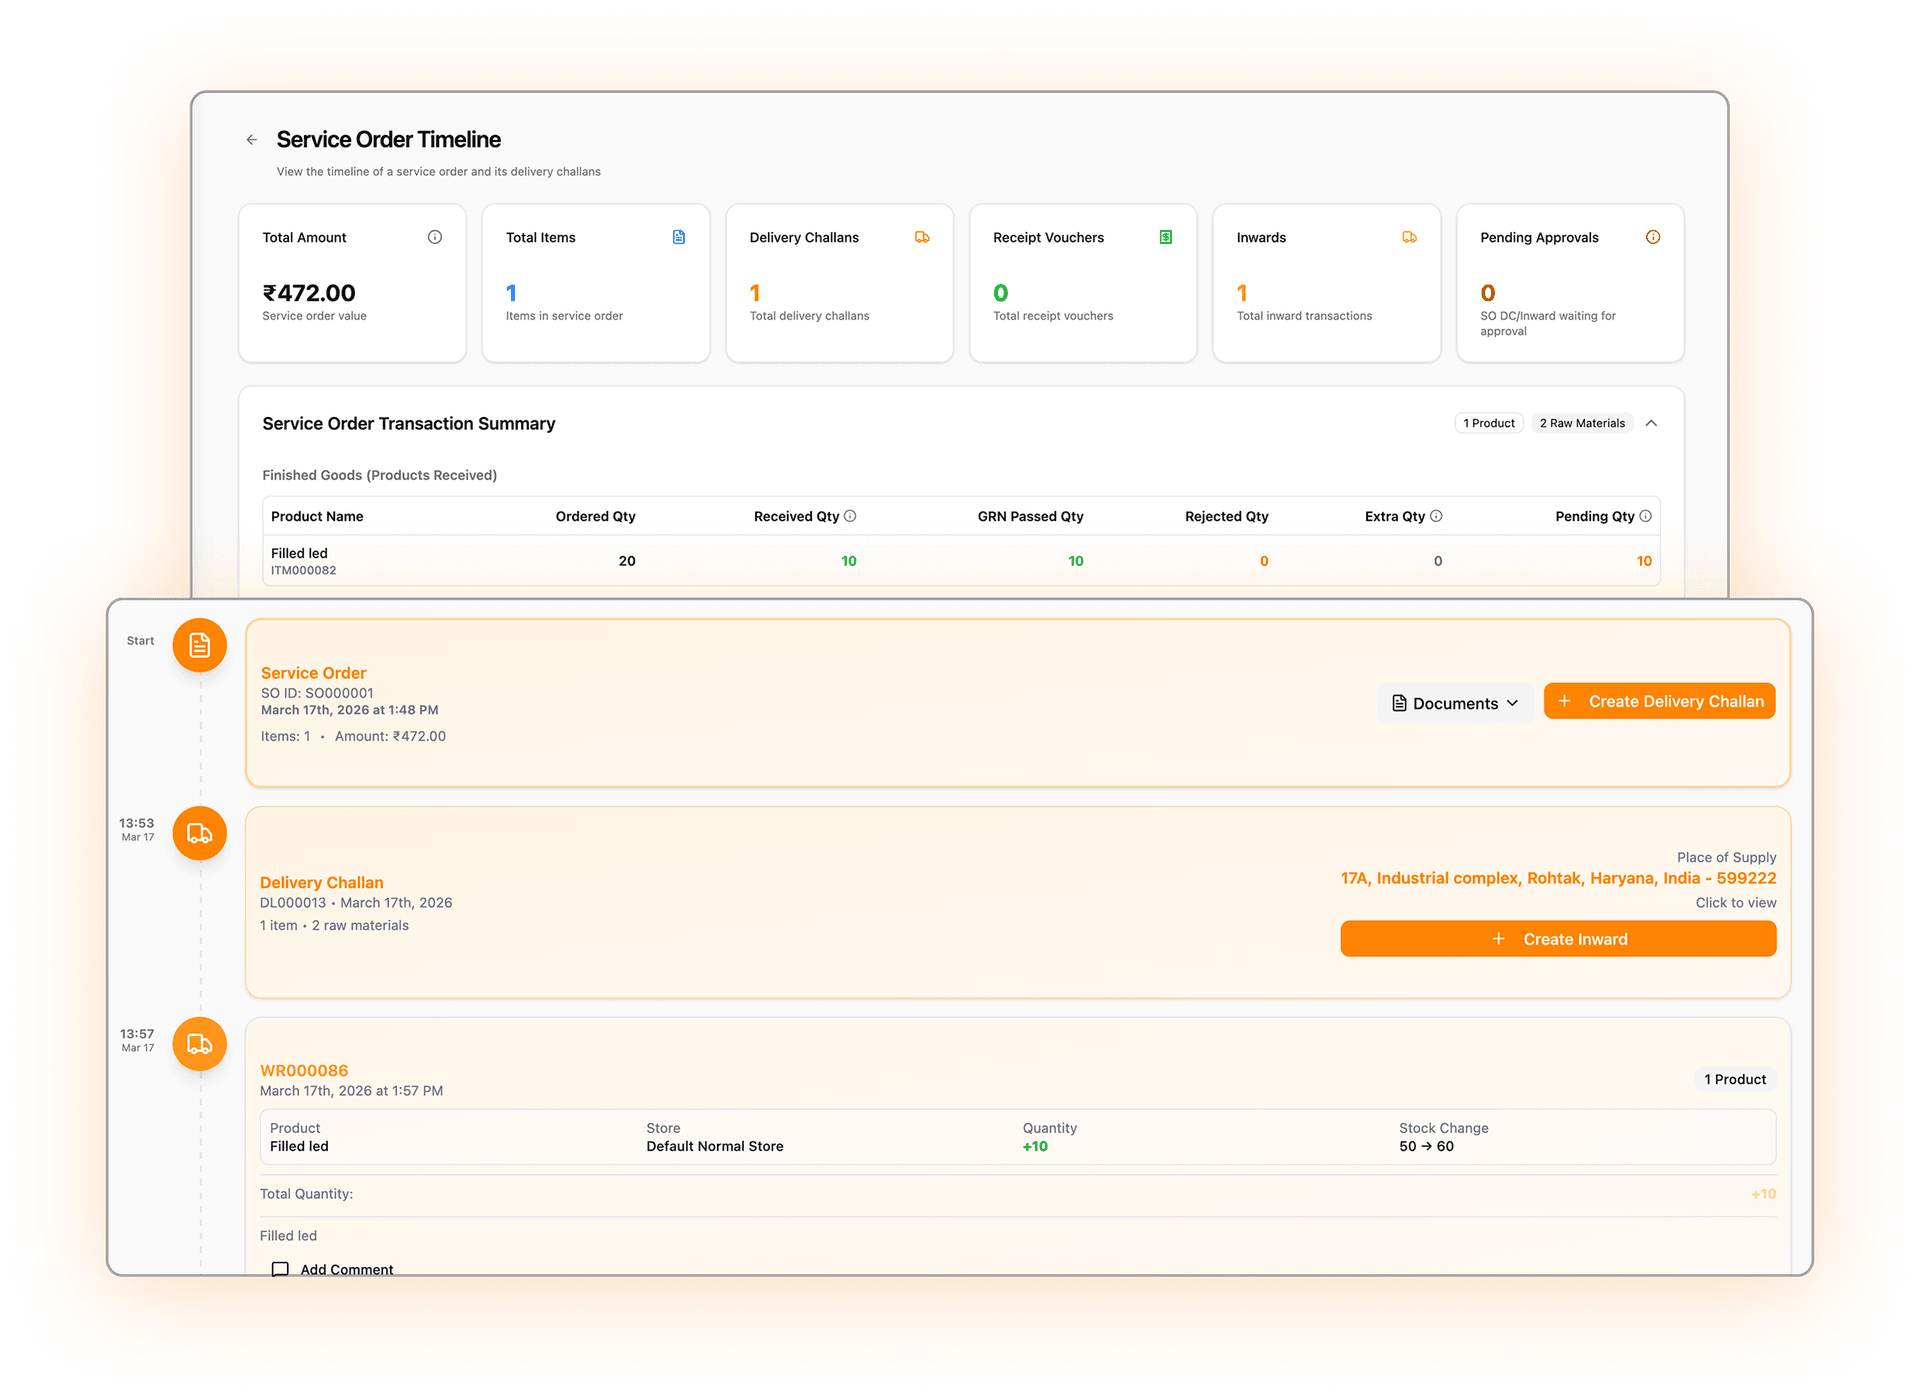Click the info icon on Total Amount card
This screenshot has height=1399, width=1920.
coord(435,237)
